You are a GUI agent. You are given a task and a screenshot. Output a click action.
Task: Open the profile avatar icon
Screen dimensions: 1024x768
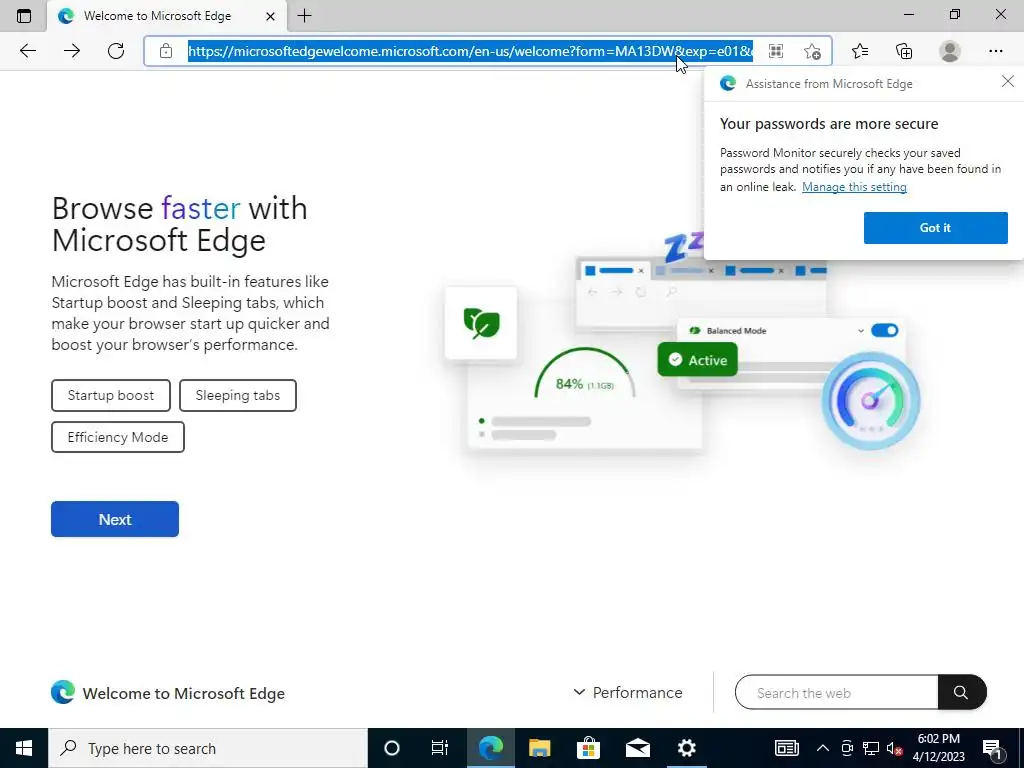click(x=950, y=51)
